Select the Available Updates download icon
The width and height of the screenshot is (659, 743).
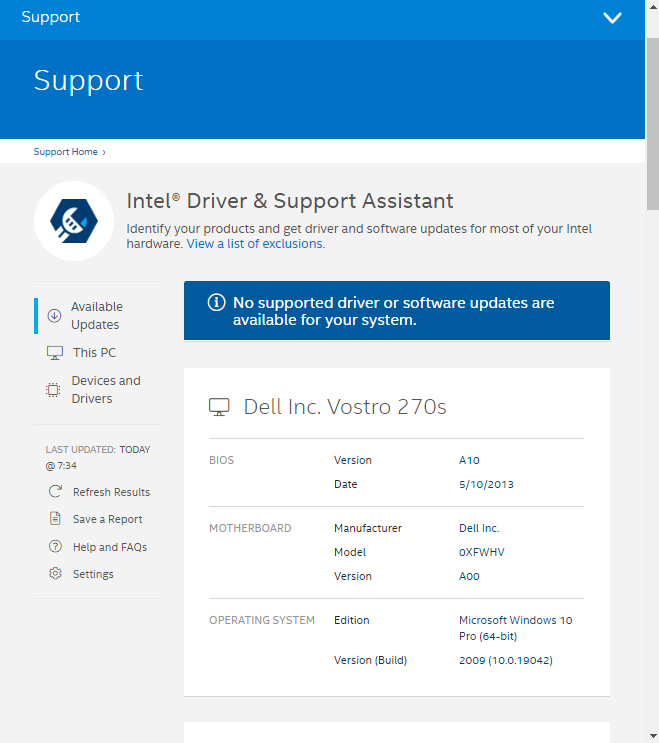click(x=54, y=316)
